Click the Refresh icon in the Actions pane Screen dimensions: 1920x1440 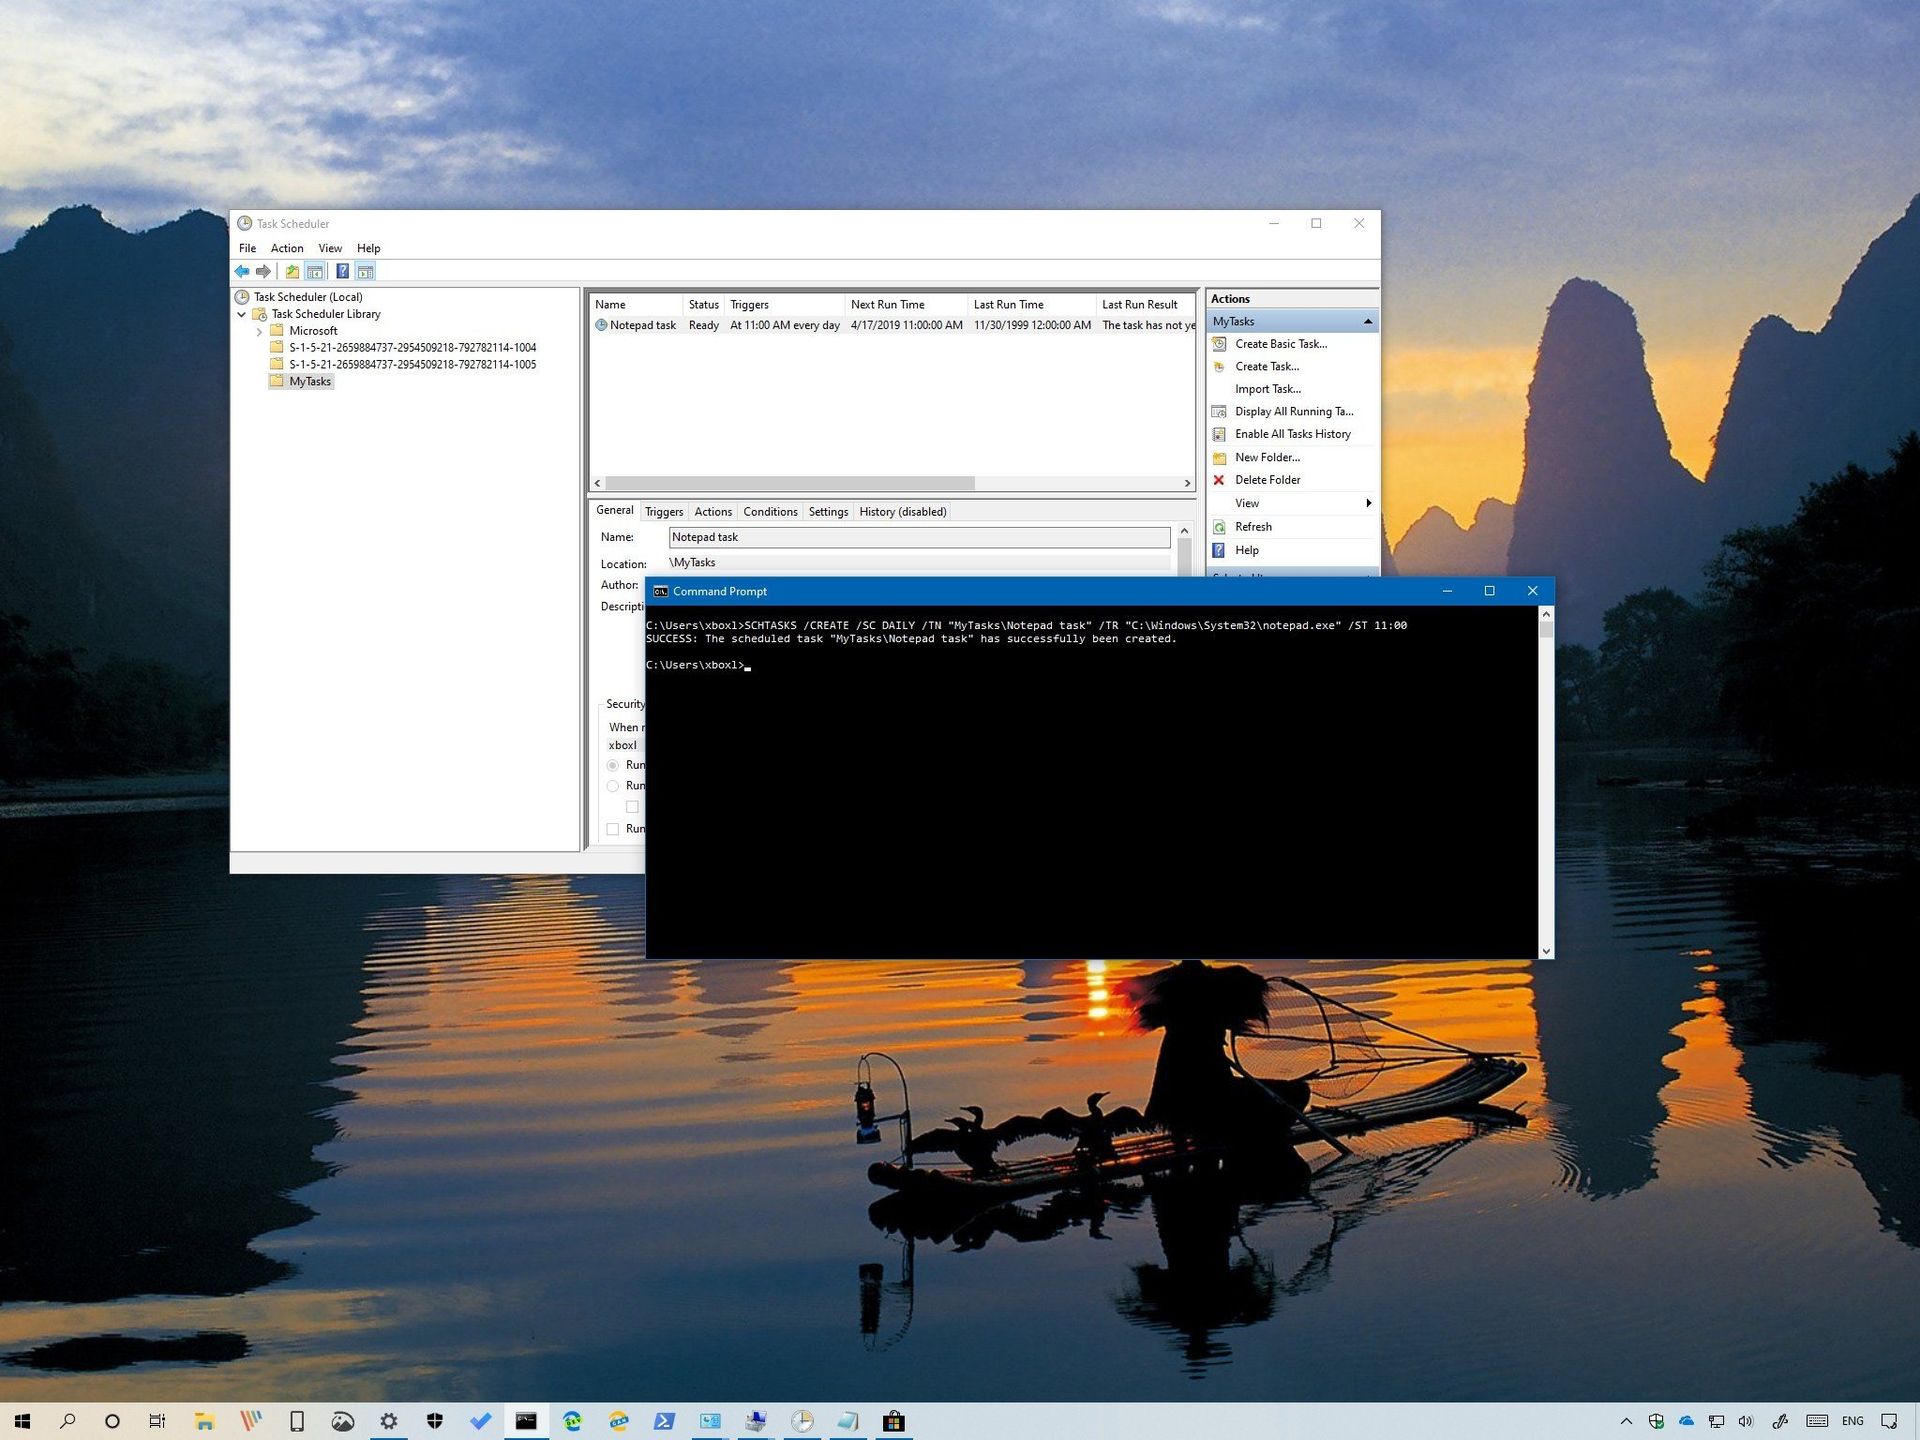(1219, 527)
